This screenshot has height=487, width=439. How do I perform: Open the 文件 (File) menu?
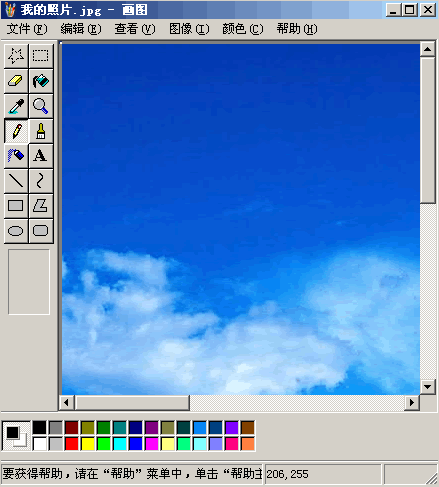27,29
